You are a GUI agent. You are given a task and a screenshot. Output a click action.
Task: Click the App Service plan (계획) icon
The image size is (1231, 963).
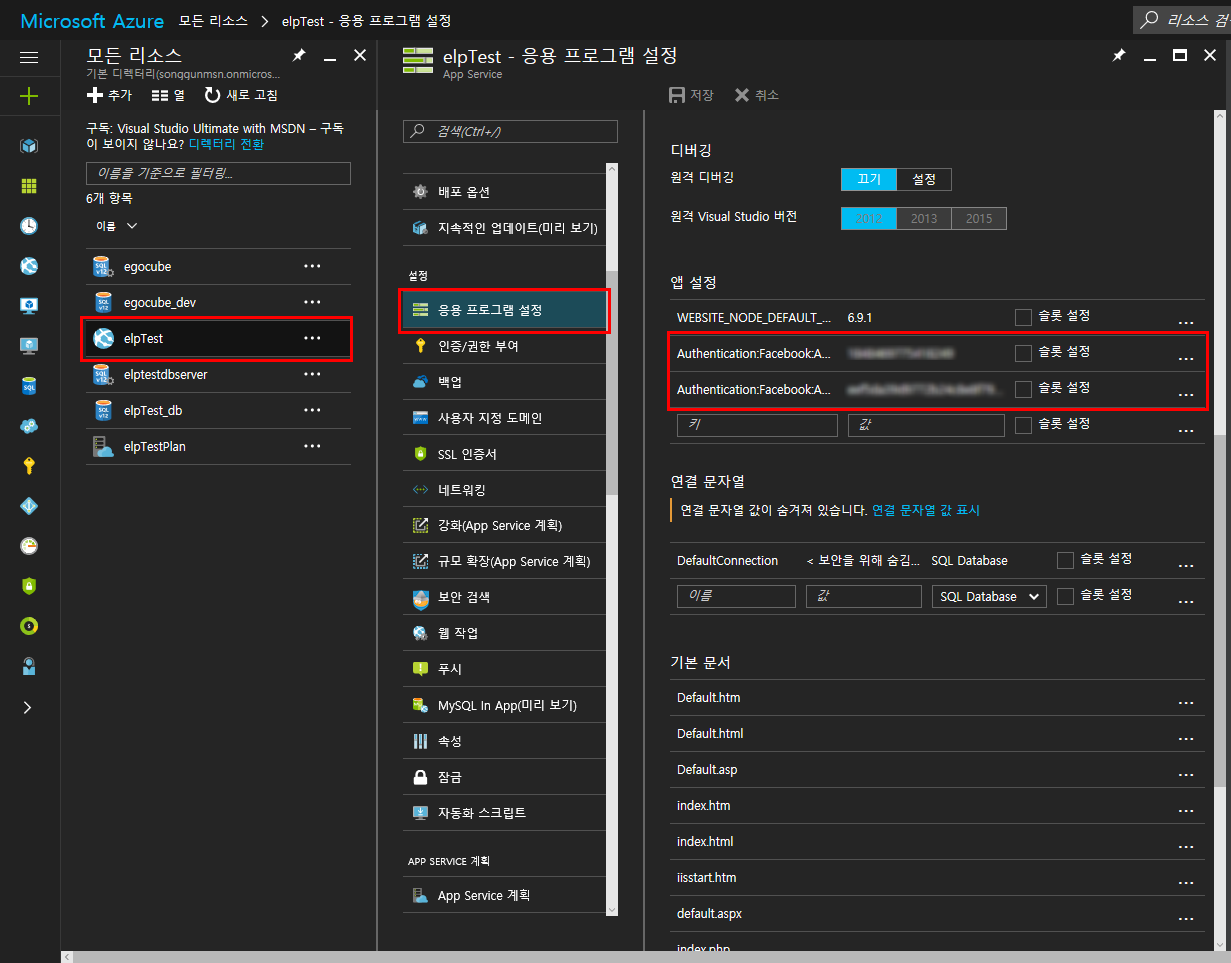click(x=420, y=896)
